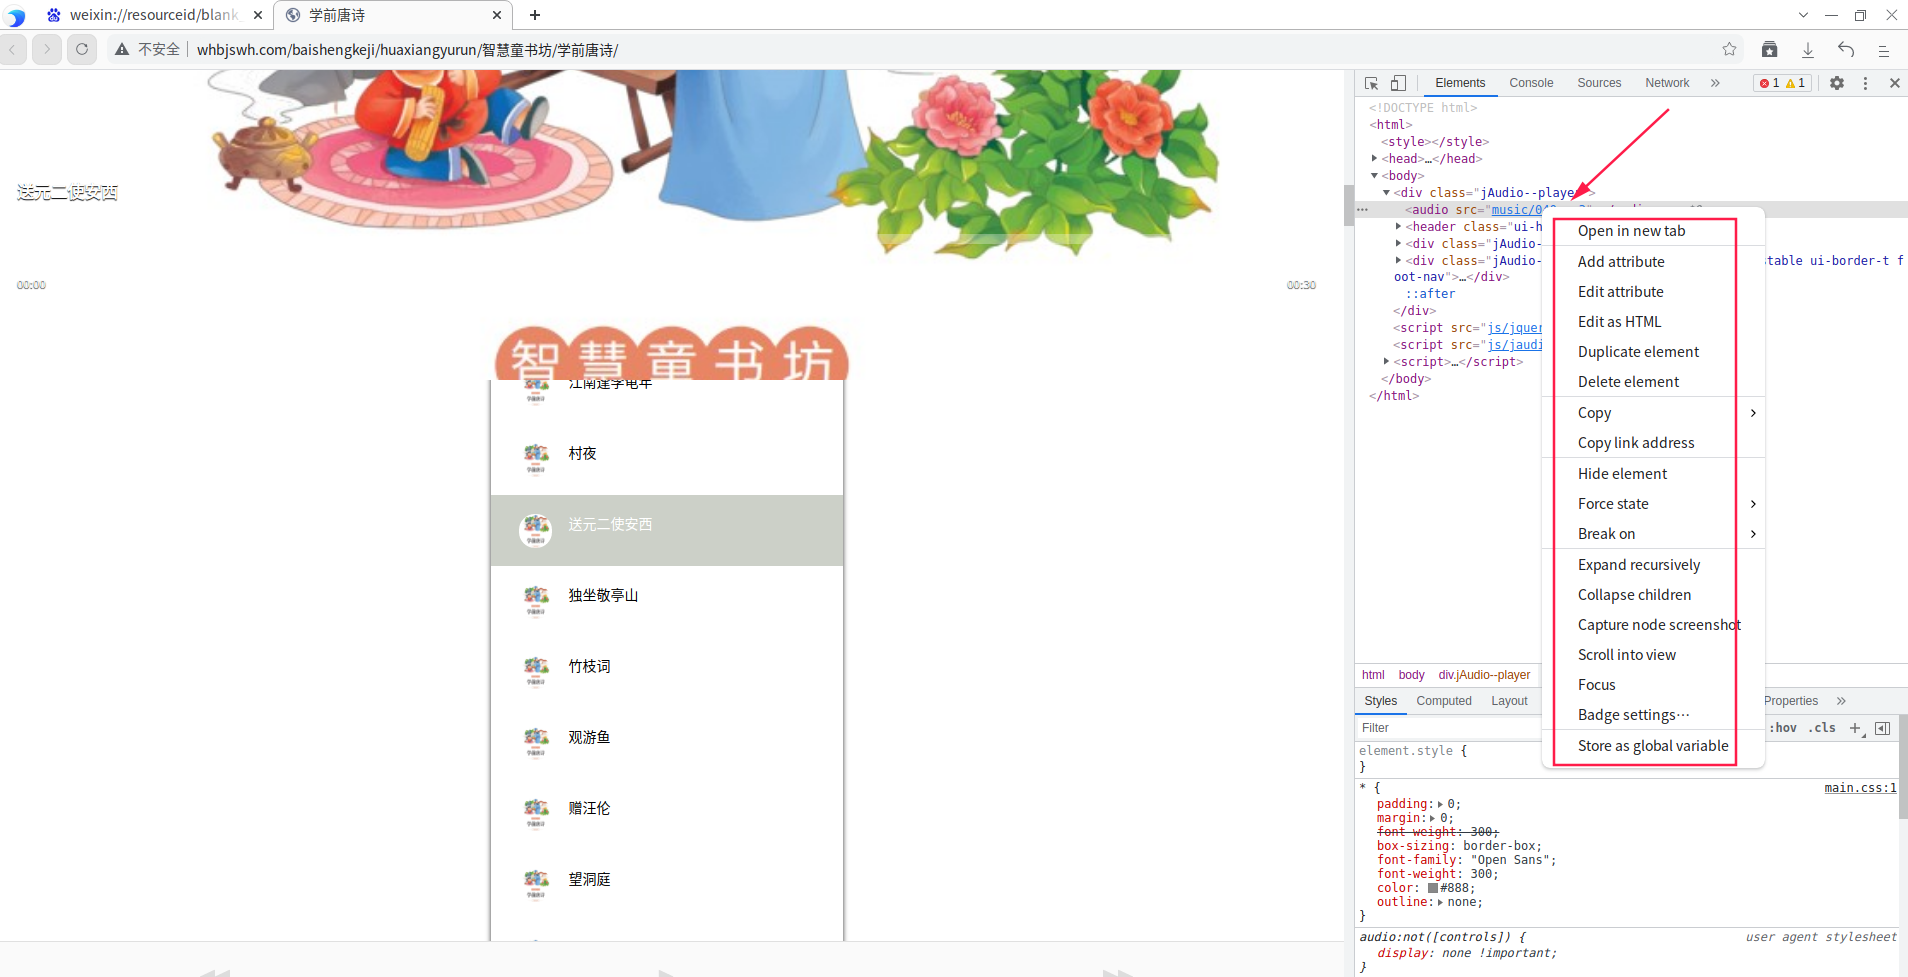Screen dimensions: 1908x977
Task: Choose Capture node screenshot from context menu
Action: (x=1657, y=624)
